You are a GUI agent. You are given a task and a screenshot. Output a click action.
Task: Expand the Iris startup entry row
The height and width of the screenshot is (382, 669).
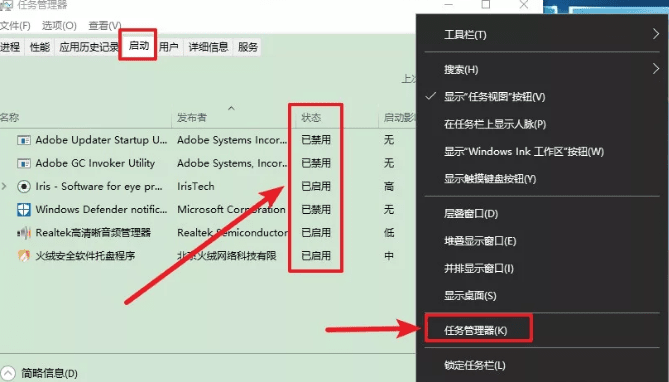(4, 186)
